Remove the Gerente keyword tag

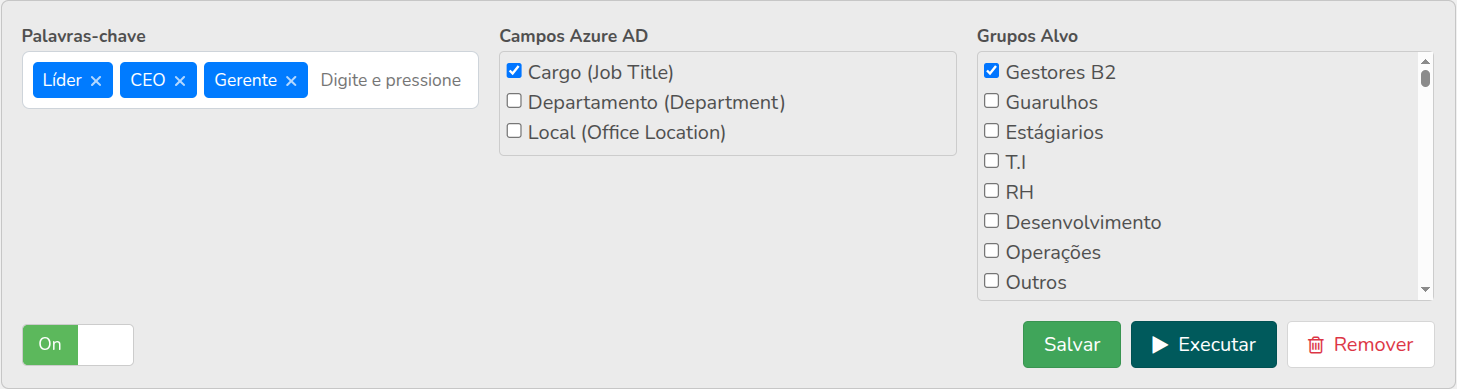click(x=291, y=81)
